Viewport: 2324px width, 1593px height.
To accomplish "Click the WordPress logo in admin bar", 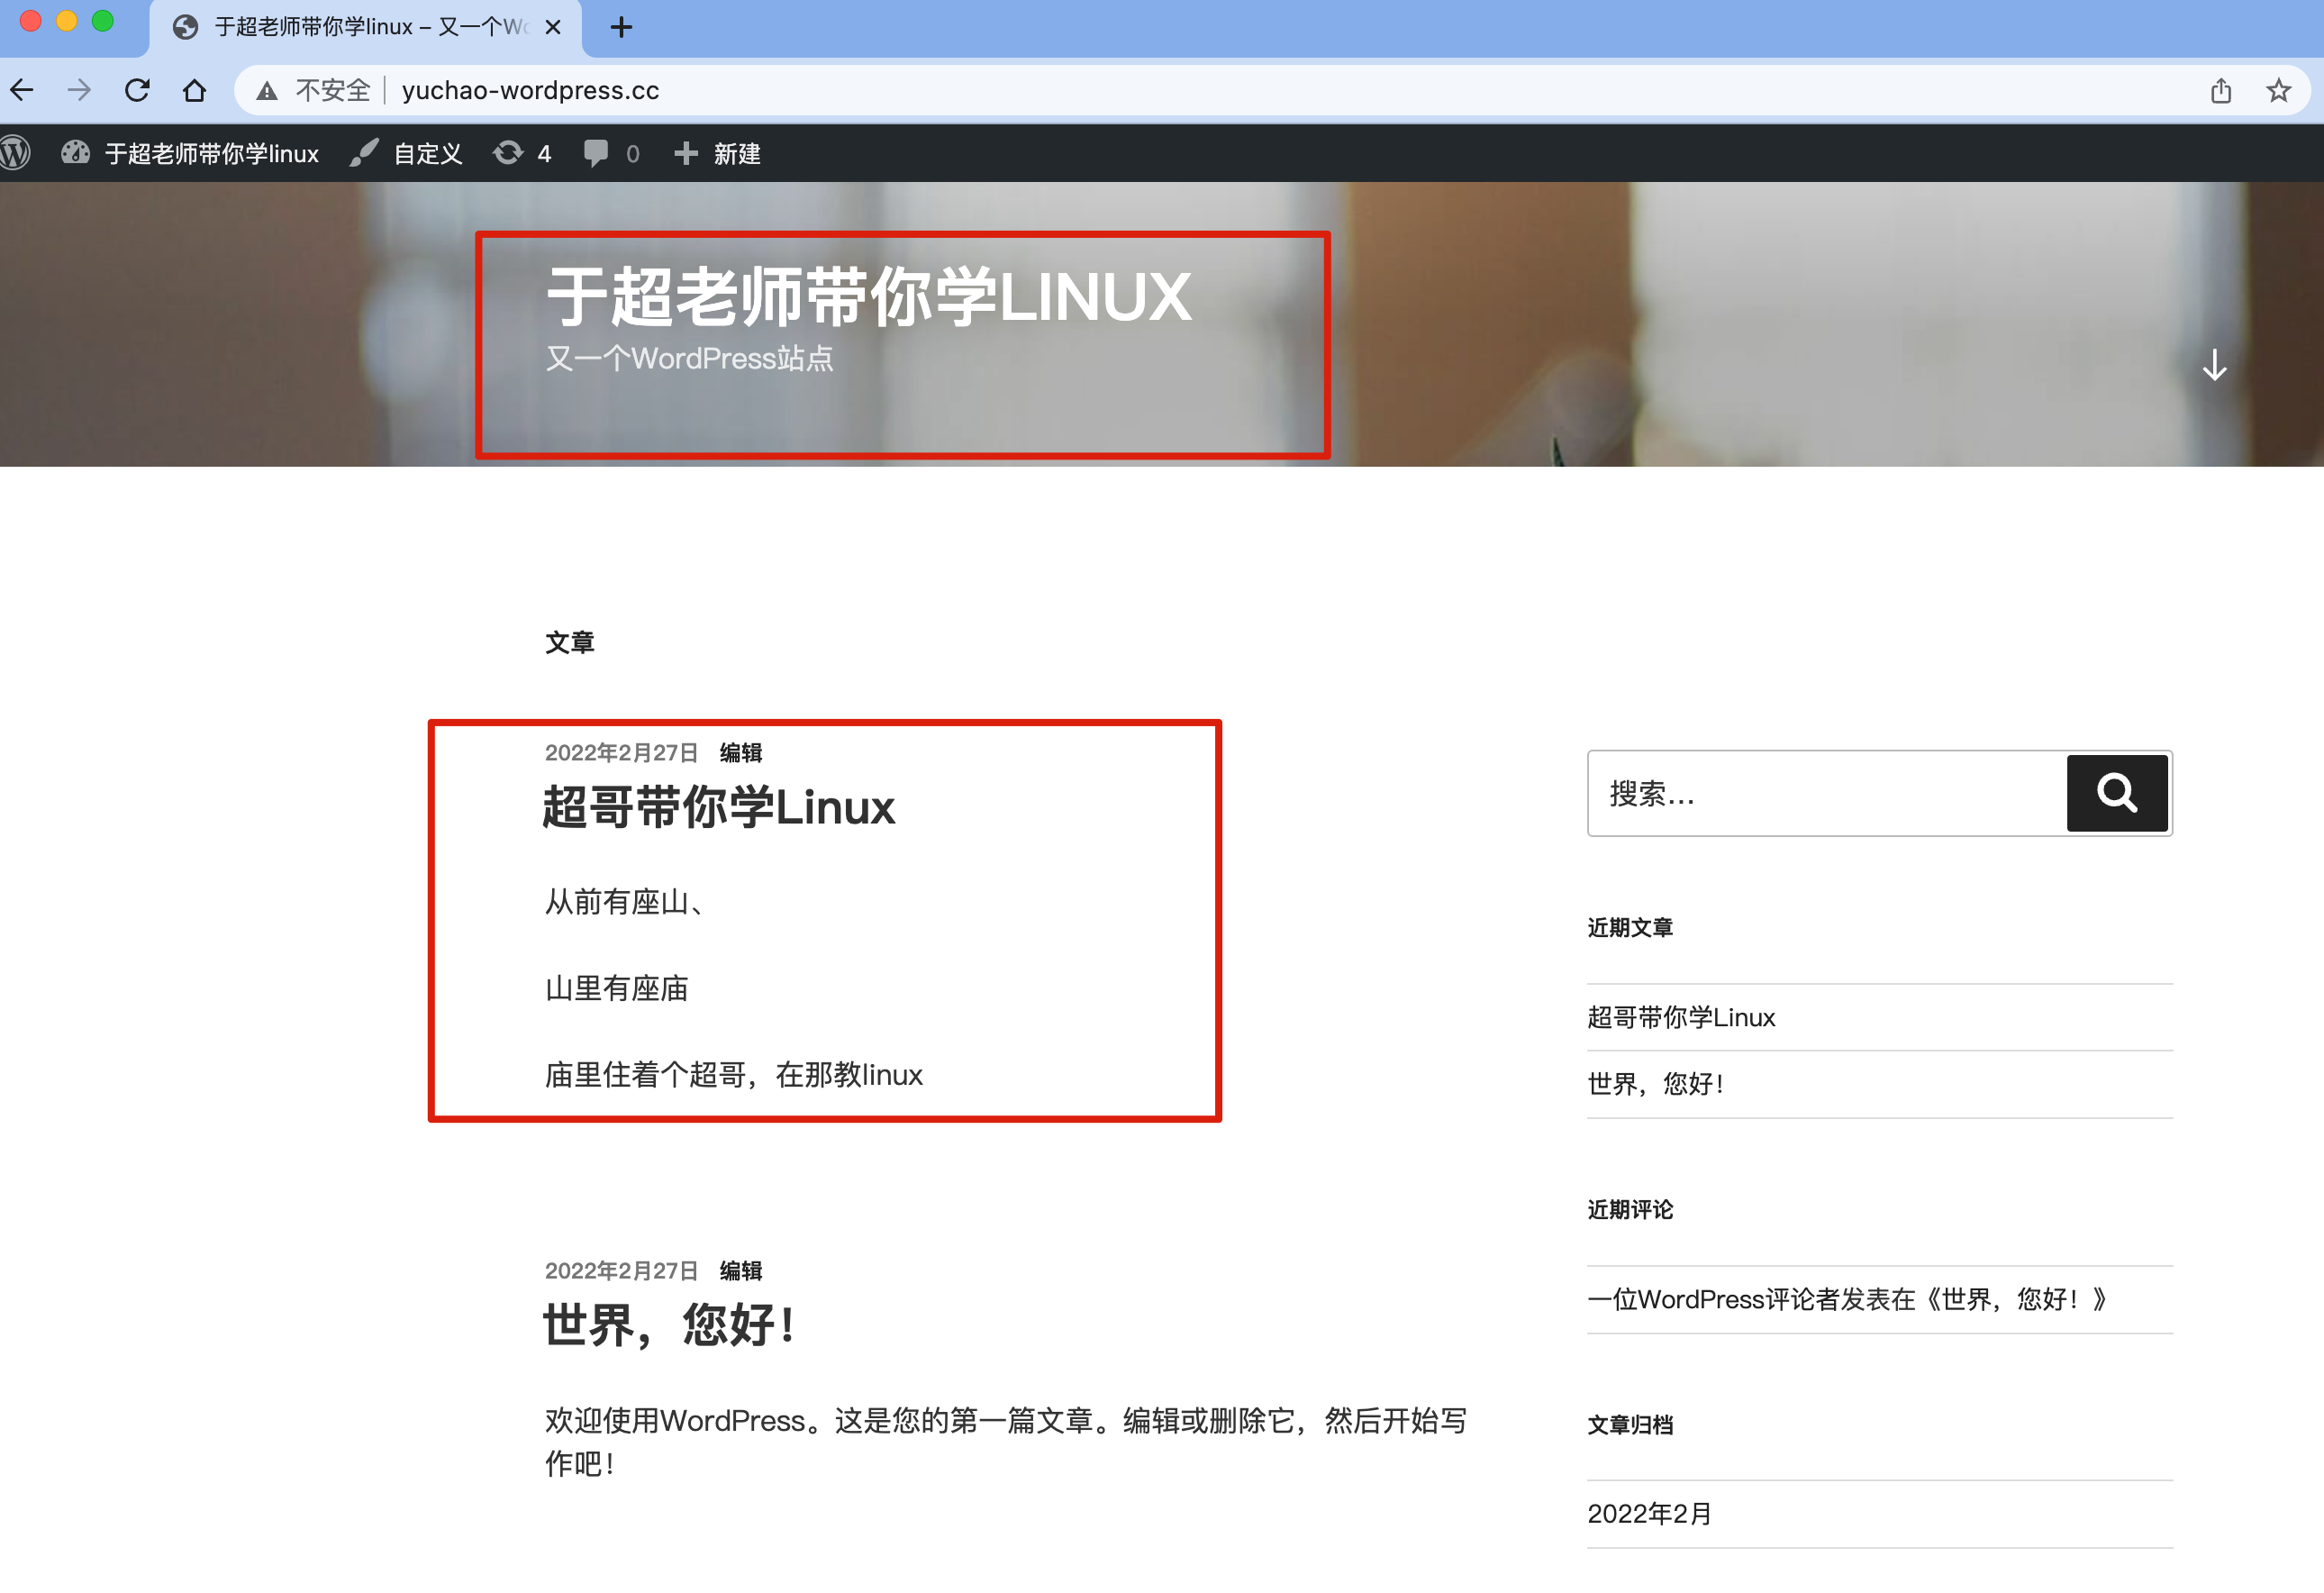I will click(x=15, y=153).
